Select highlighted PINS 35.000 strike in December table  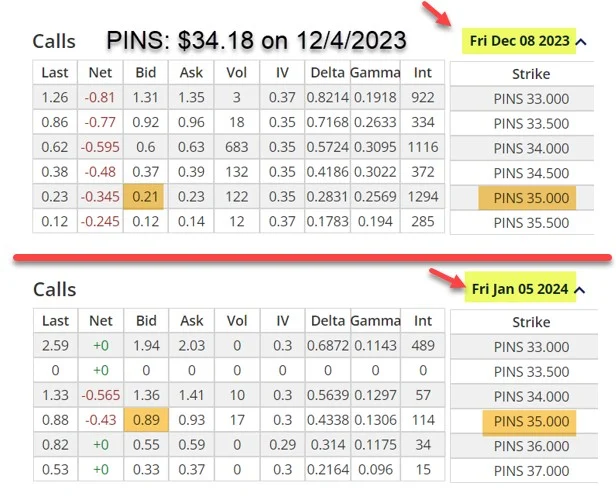click(527, 198)
